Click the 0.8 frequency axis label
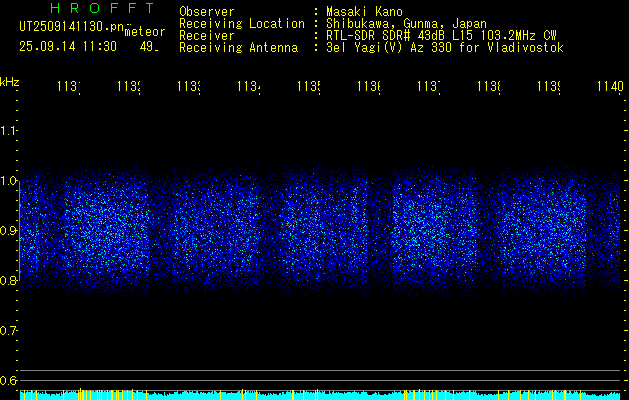Screen dimensions: 629x400 [x=8, y=280]
